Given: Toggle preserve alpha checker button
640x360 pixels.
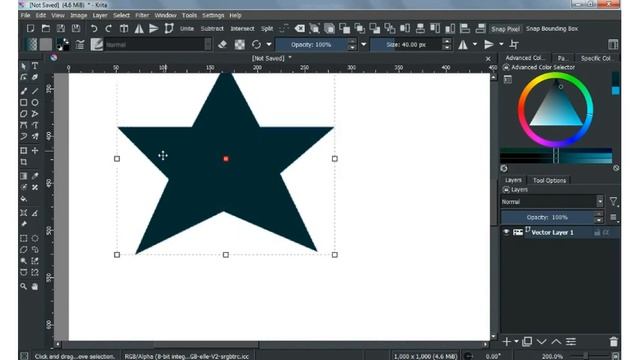Looking at the screenshot, I should click(x=240, y=44).
